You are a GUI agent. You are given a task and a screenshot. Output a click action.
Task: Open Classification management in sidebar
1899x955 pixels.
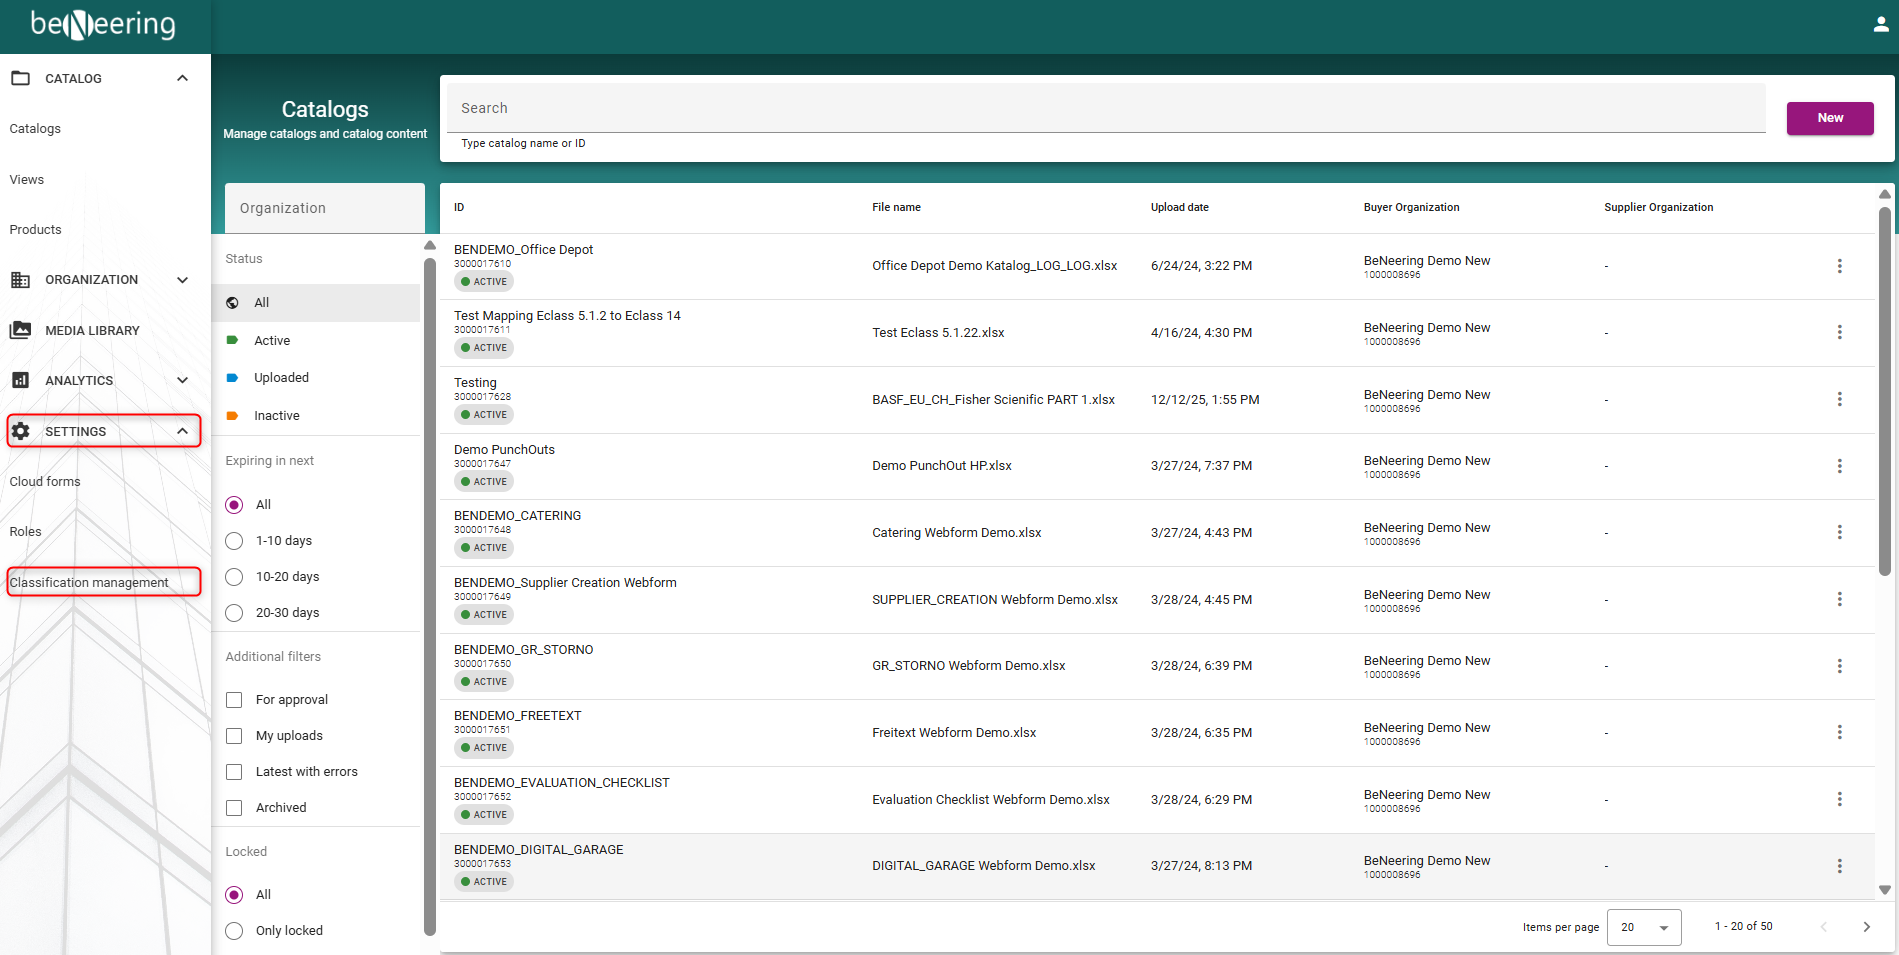(x=89, y=582)
